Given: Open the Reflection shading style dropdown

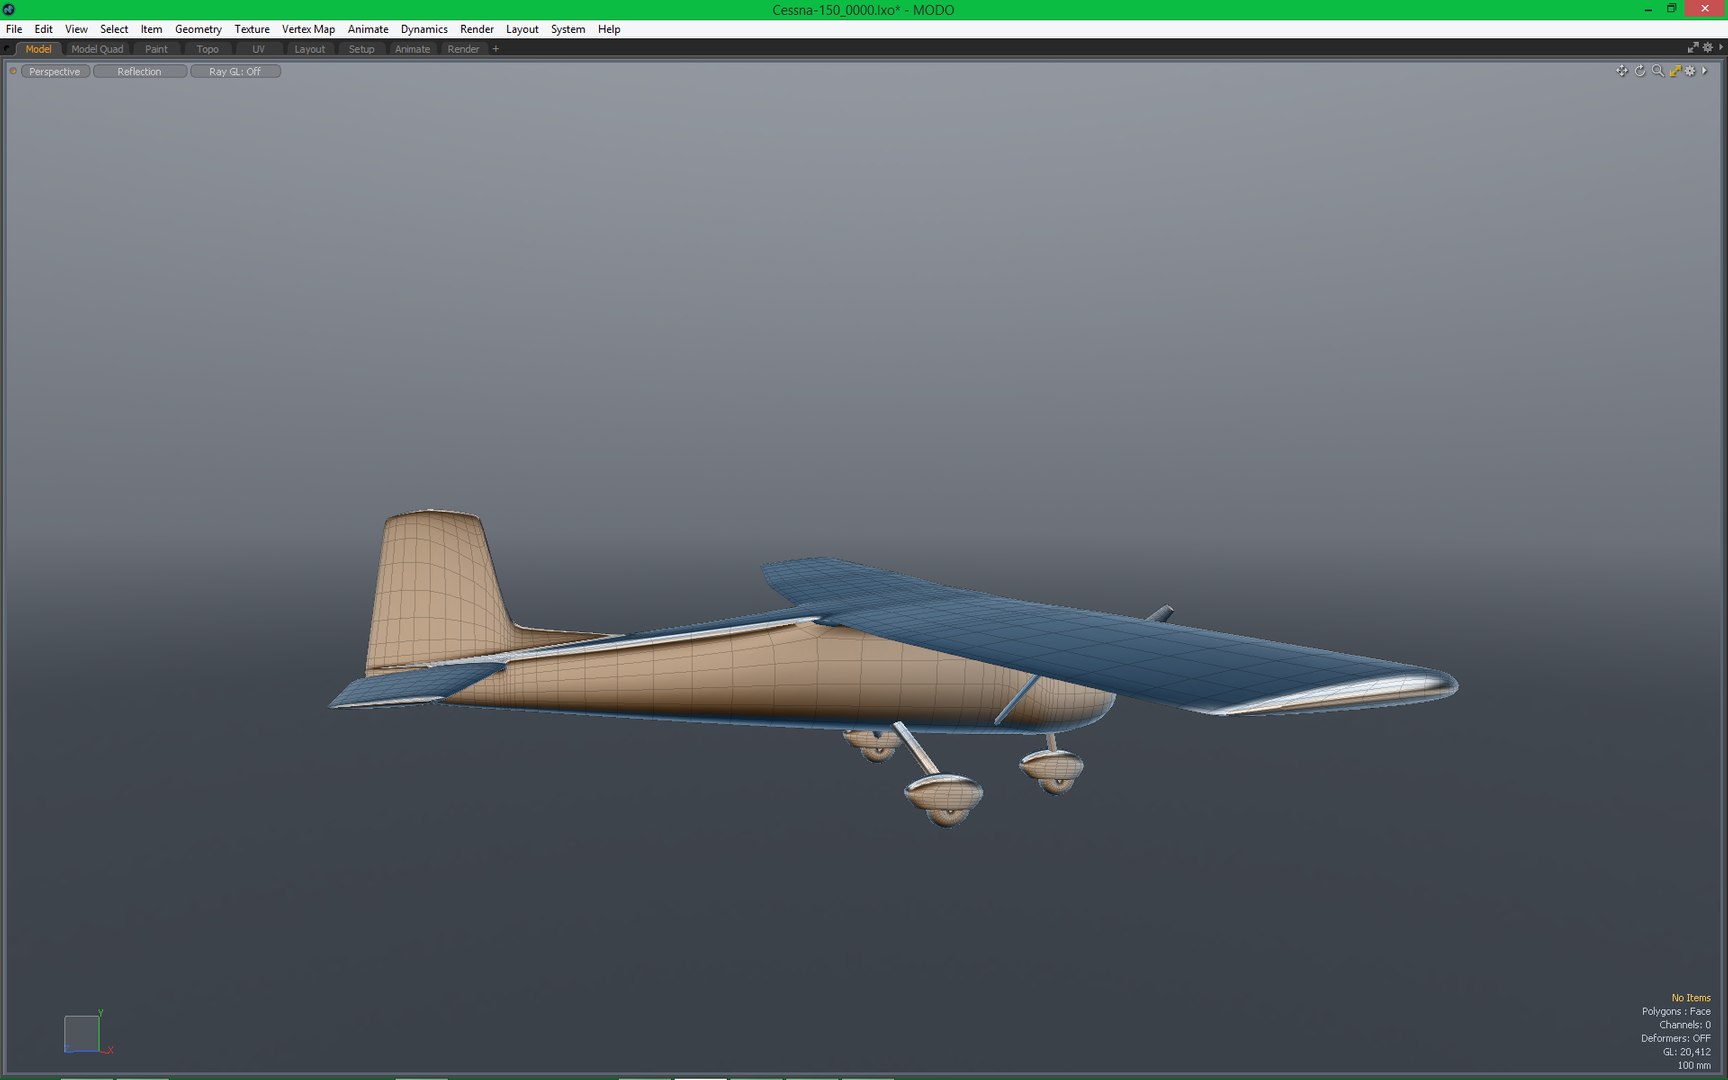Looking at the screenshot, I should [x=139, y=72].
